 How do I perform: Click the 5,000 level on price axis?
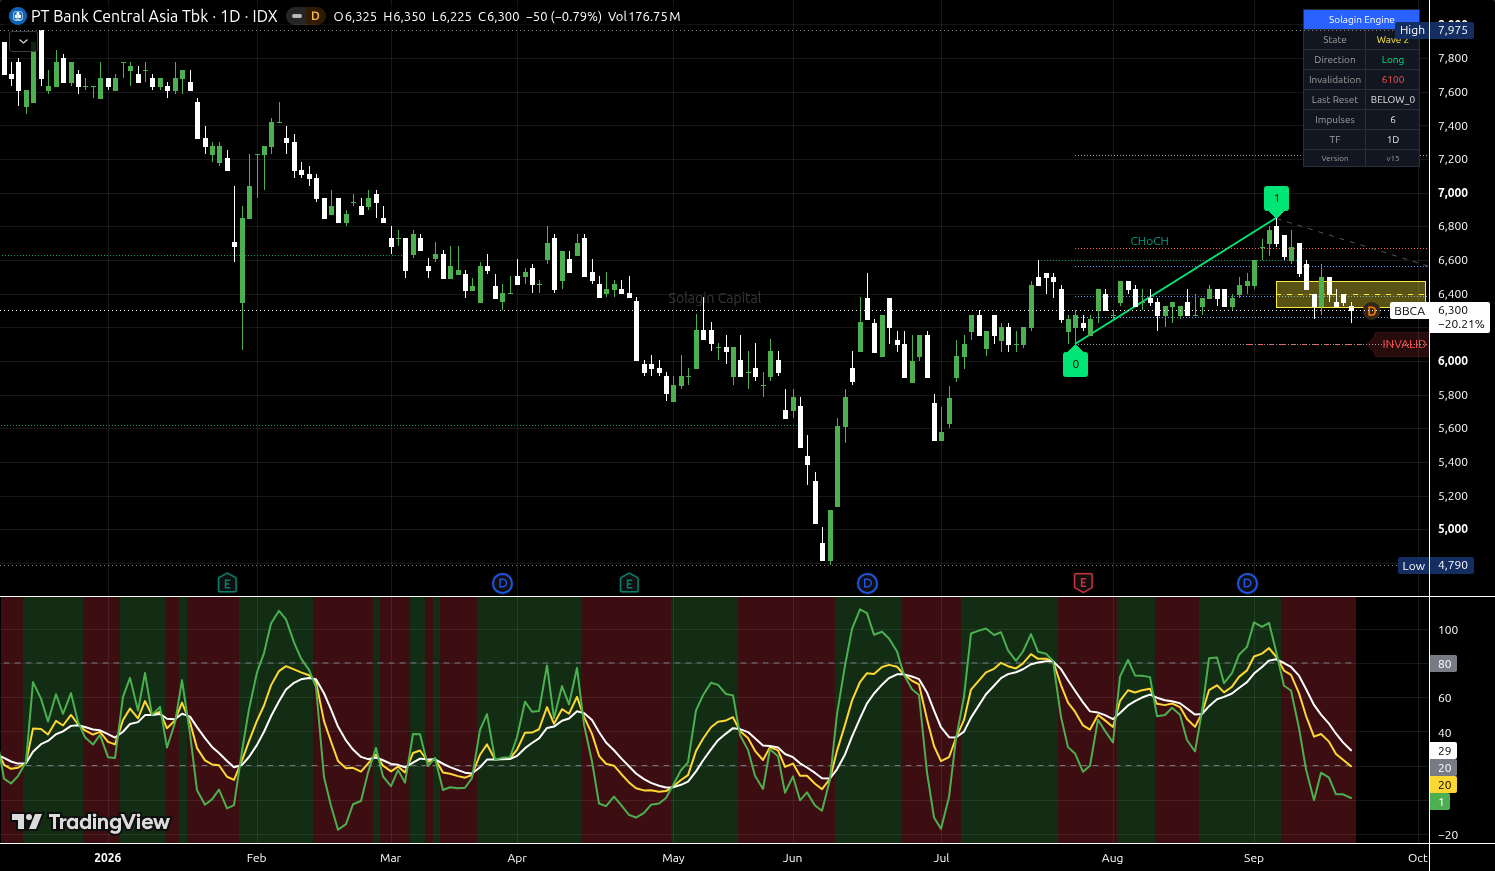[1452, 529]
